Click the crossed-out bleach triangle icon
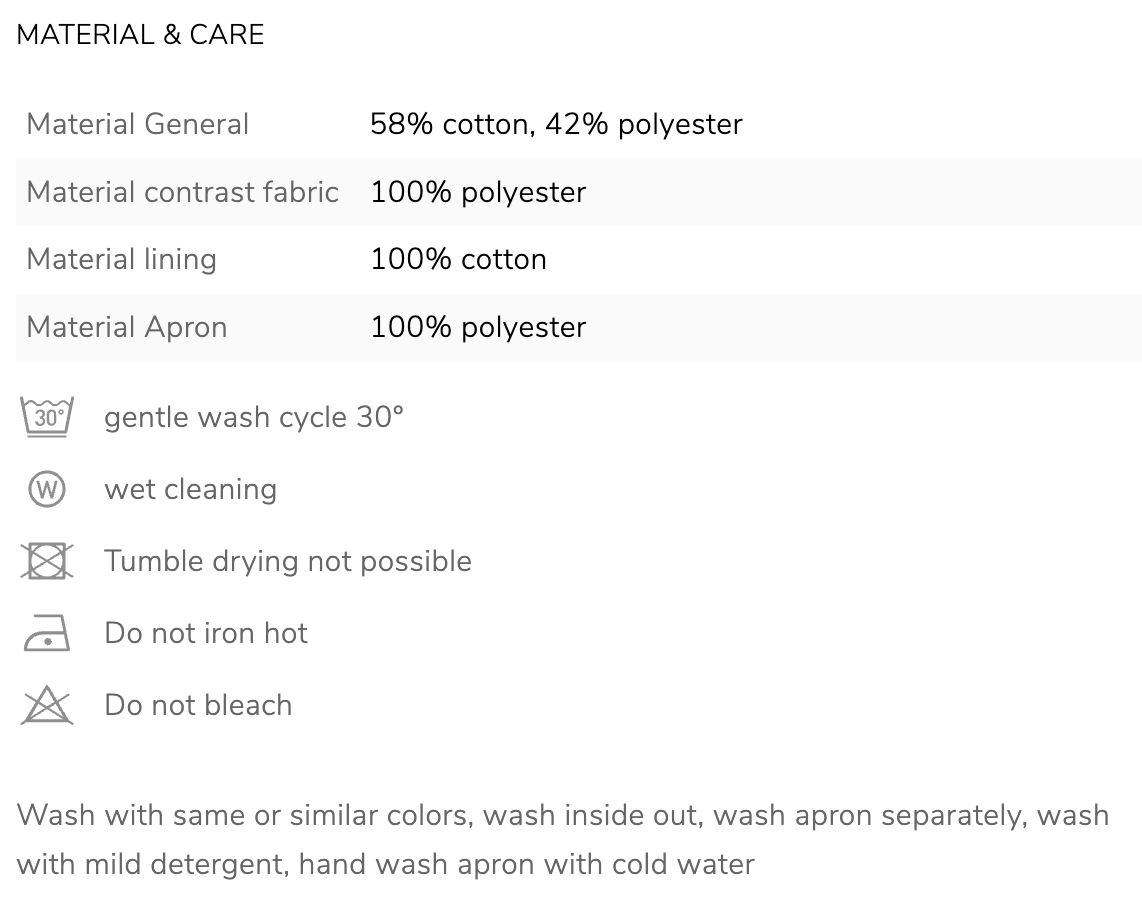This screenshot has height=906, width=1142. [47, 705]
